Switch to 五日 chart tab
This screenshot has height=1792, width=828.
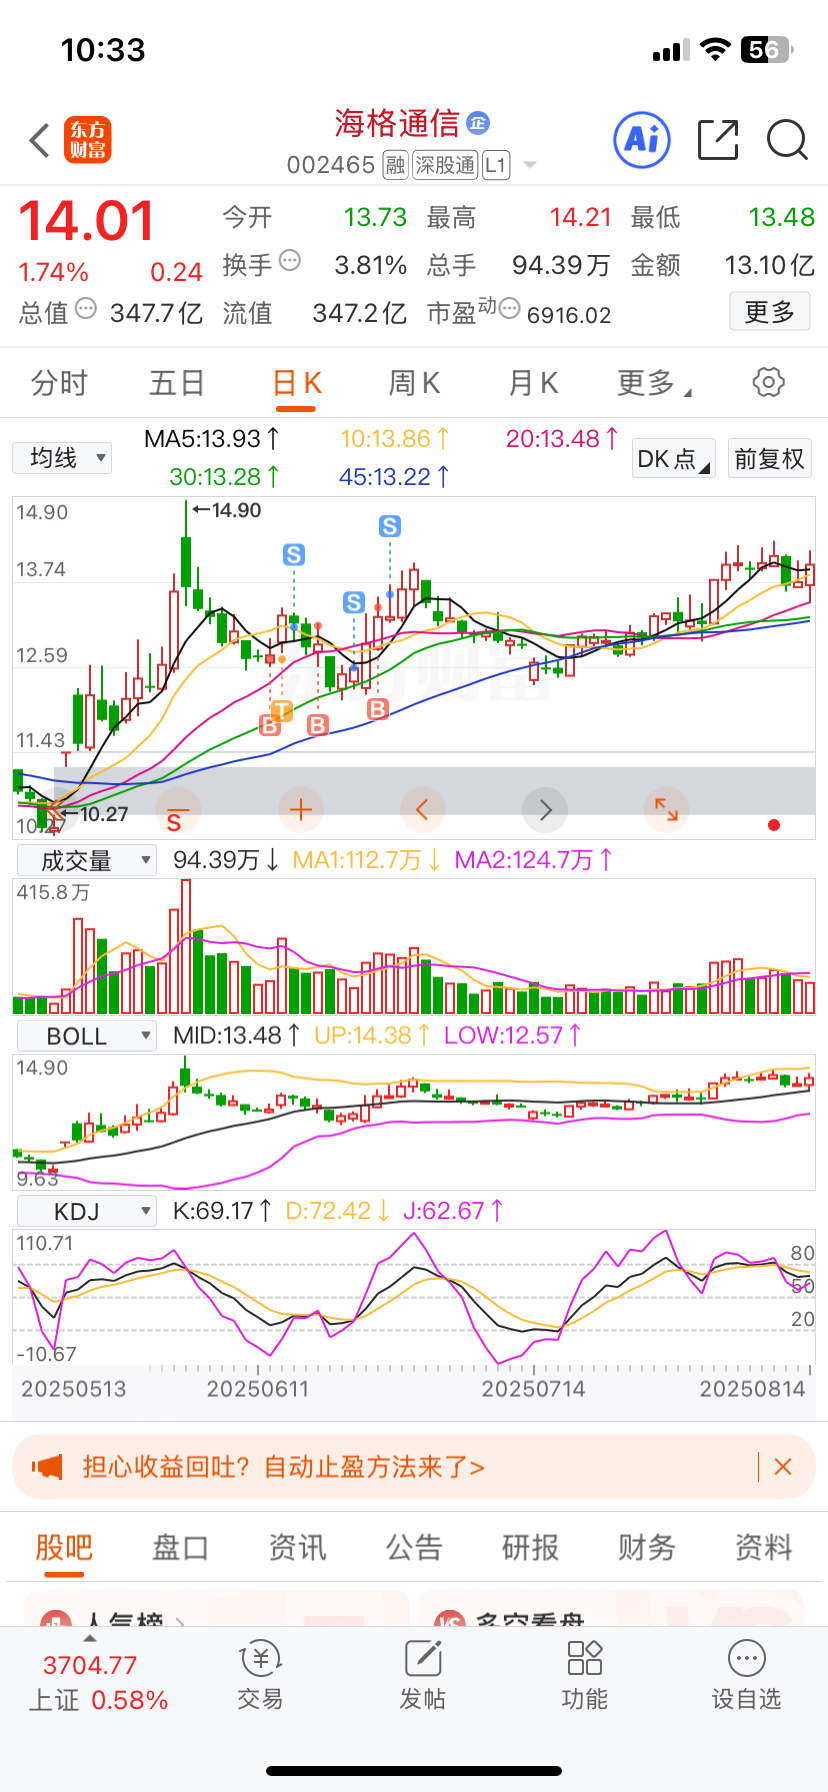tap(177, 383)
